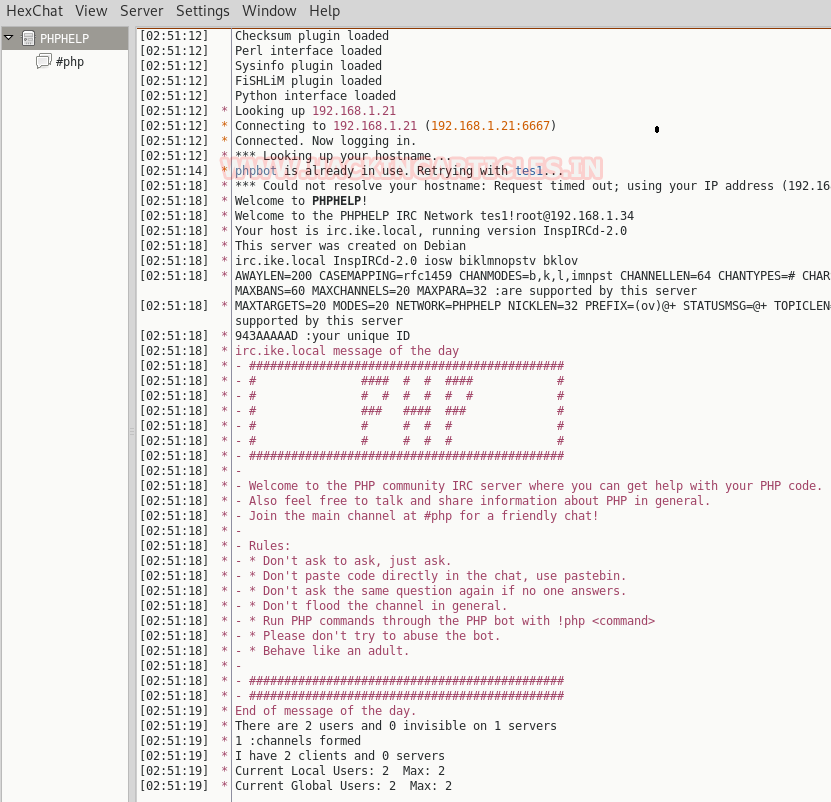Click 'Perl interface loaded' line
Image resolution: width=831 pixels, height=802 pixels.
point(308,50)
